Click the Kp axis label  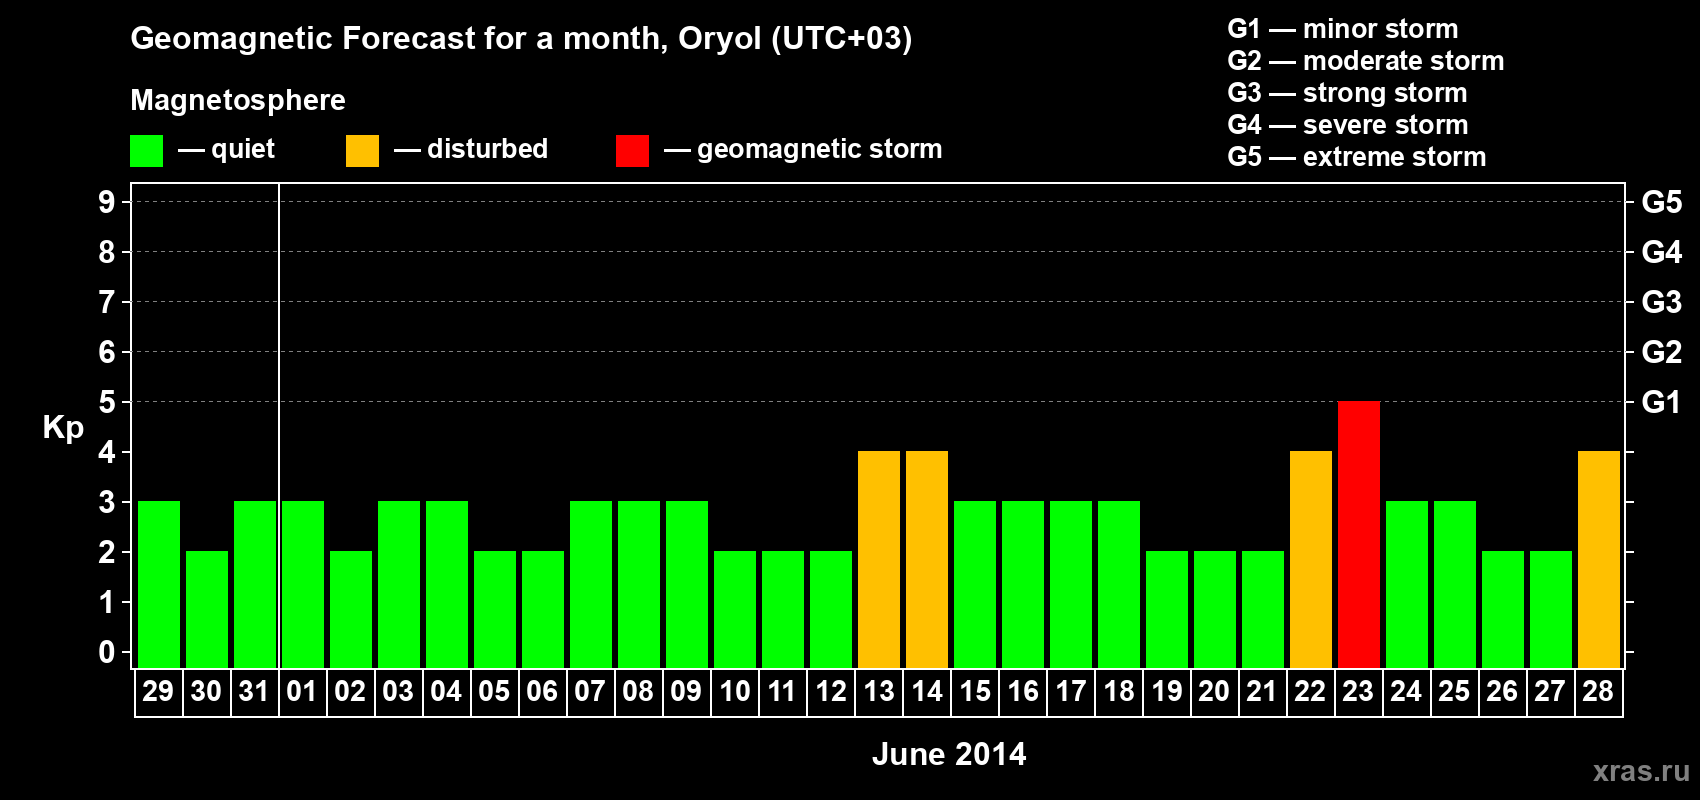pos(63,428)
